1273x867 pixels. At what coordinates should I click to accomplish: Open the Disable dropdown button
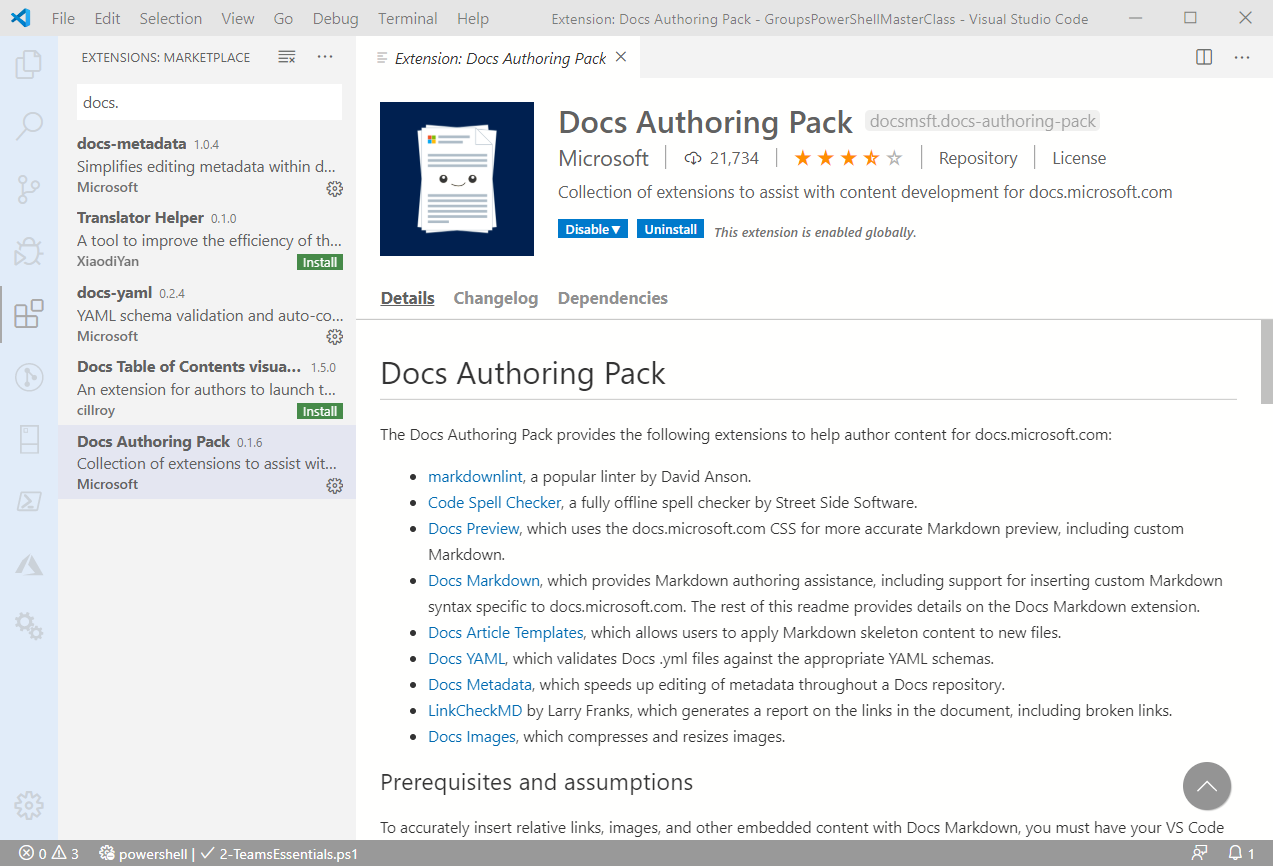click(593, 229)
